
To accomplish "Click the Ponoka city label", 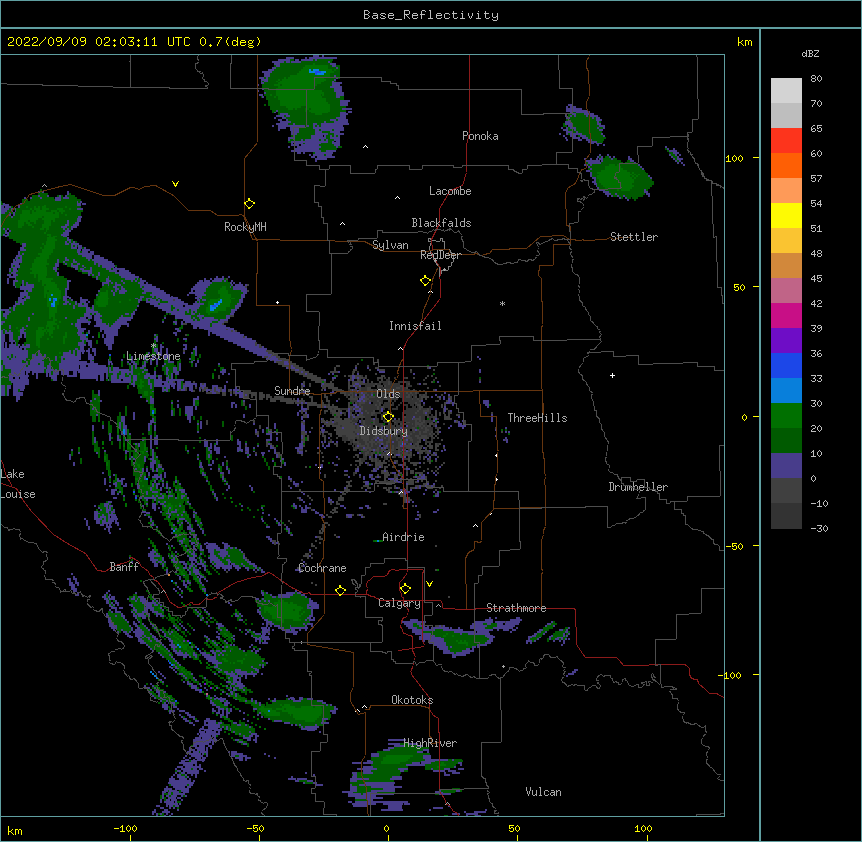I will pyautogui.click(x=480, y=136).
